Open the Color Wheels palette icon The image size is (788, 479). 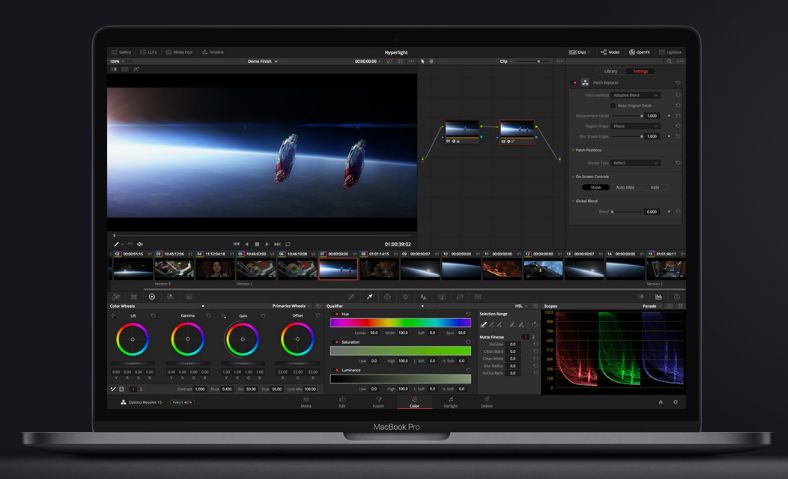tap(152, 297)
